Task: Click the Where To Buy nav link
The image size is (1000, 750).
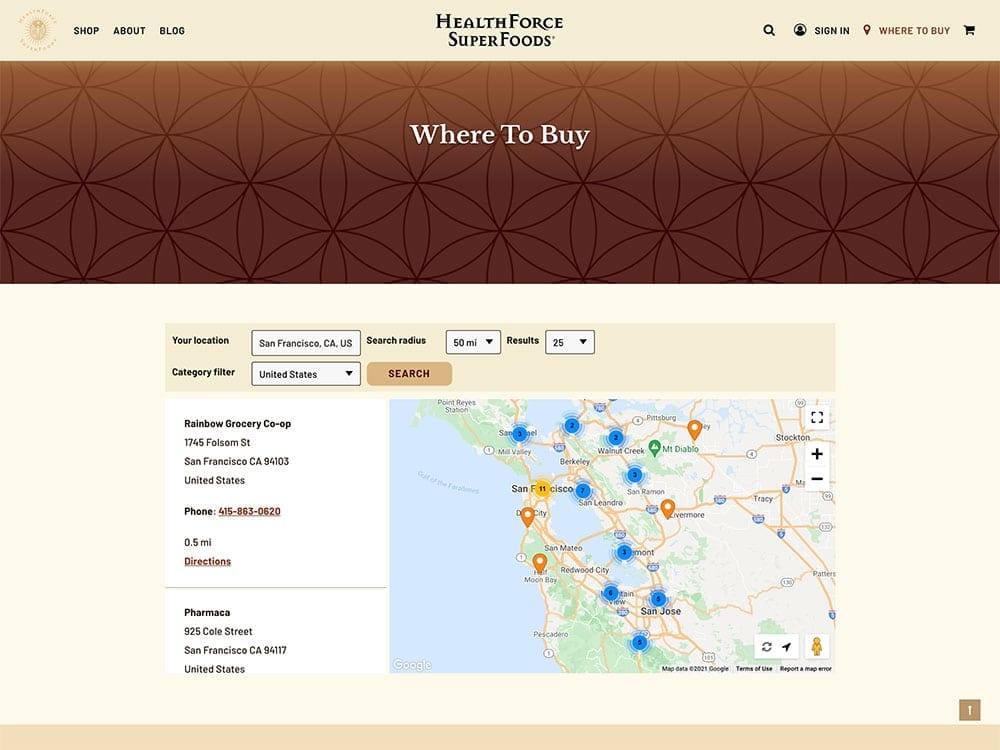Action: [915, 31]
